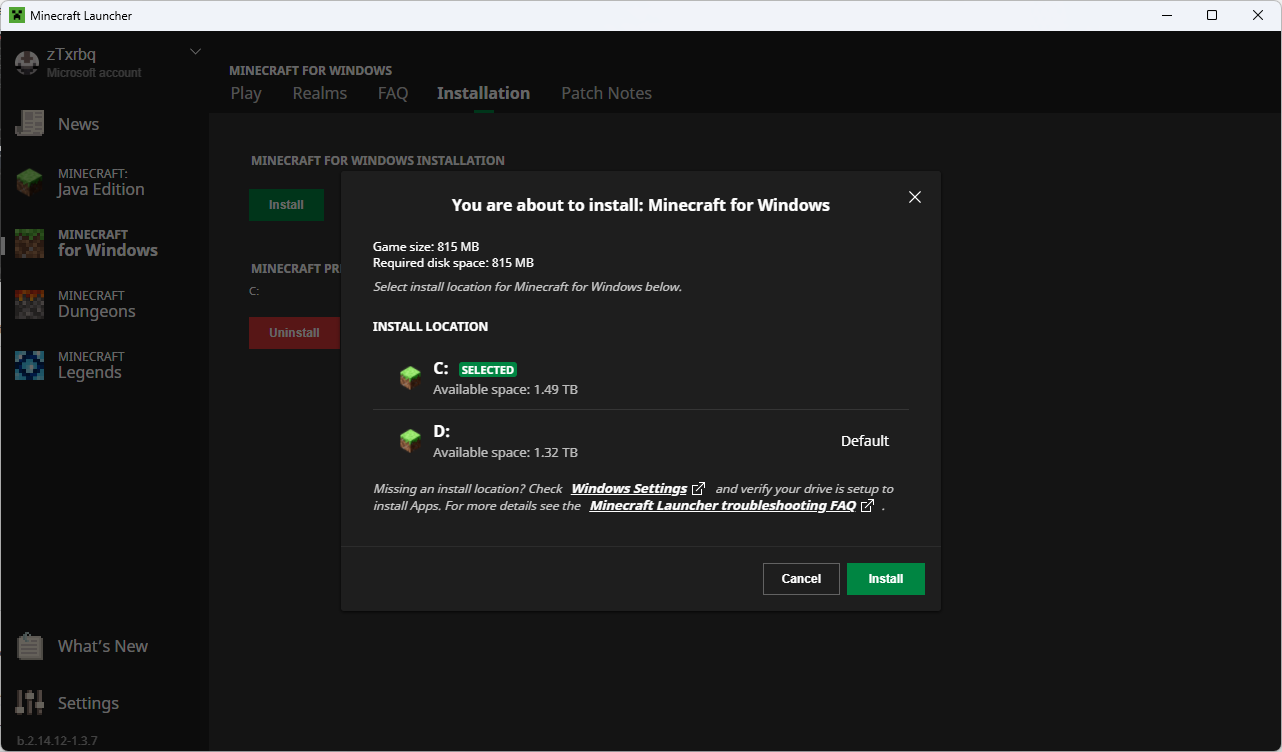
Task: Choose D: drive as install location
Action: (x=640, y=441)
